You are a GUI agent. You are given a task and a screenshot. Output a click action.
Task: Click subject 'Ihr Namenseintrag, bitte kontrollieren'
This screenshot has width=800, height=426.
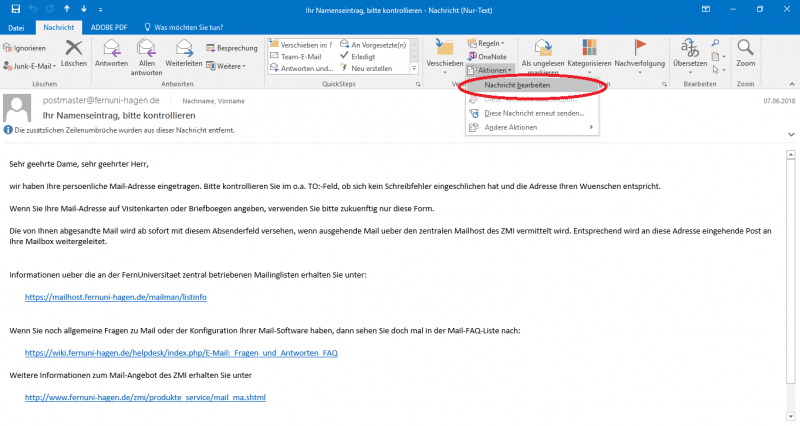coord(119,116)
